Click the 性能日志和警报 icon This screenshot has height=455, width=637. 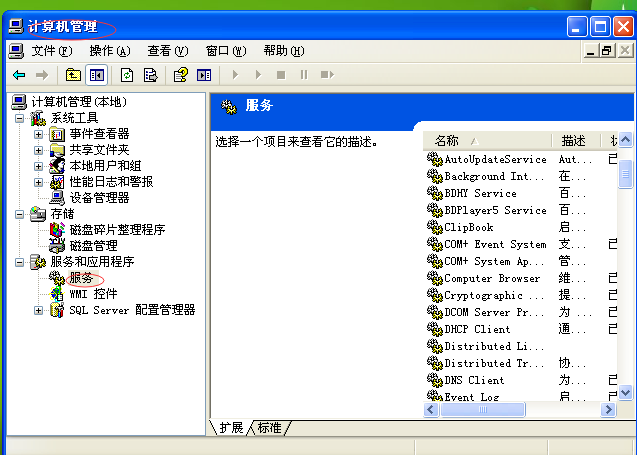click(x=57, y=182)
